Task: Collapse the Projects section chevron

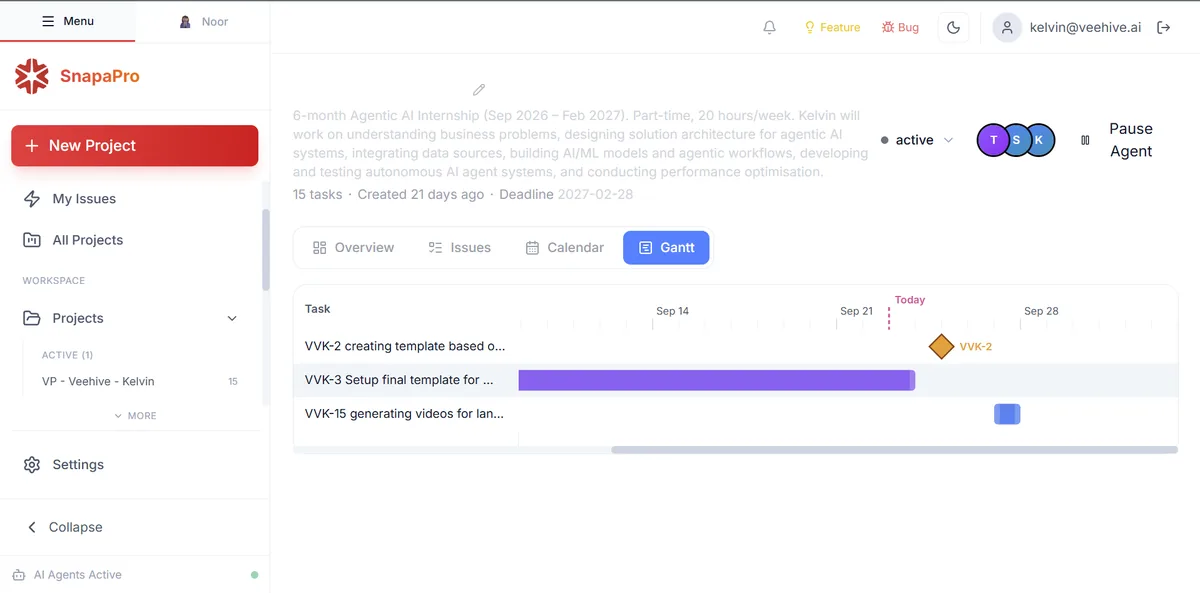Action: [x=232, y=318]
